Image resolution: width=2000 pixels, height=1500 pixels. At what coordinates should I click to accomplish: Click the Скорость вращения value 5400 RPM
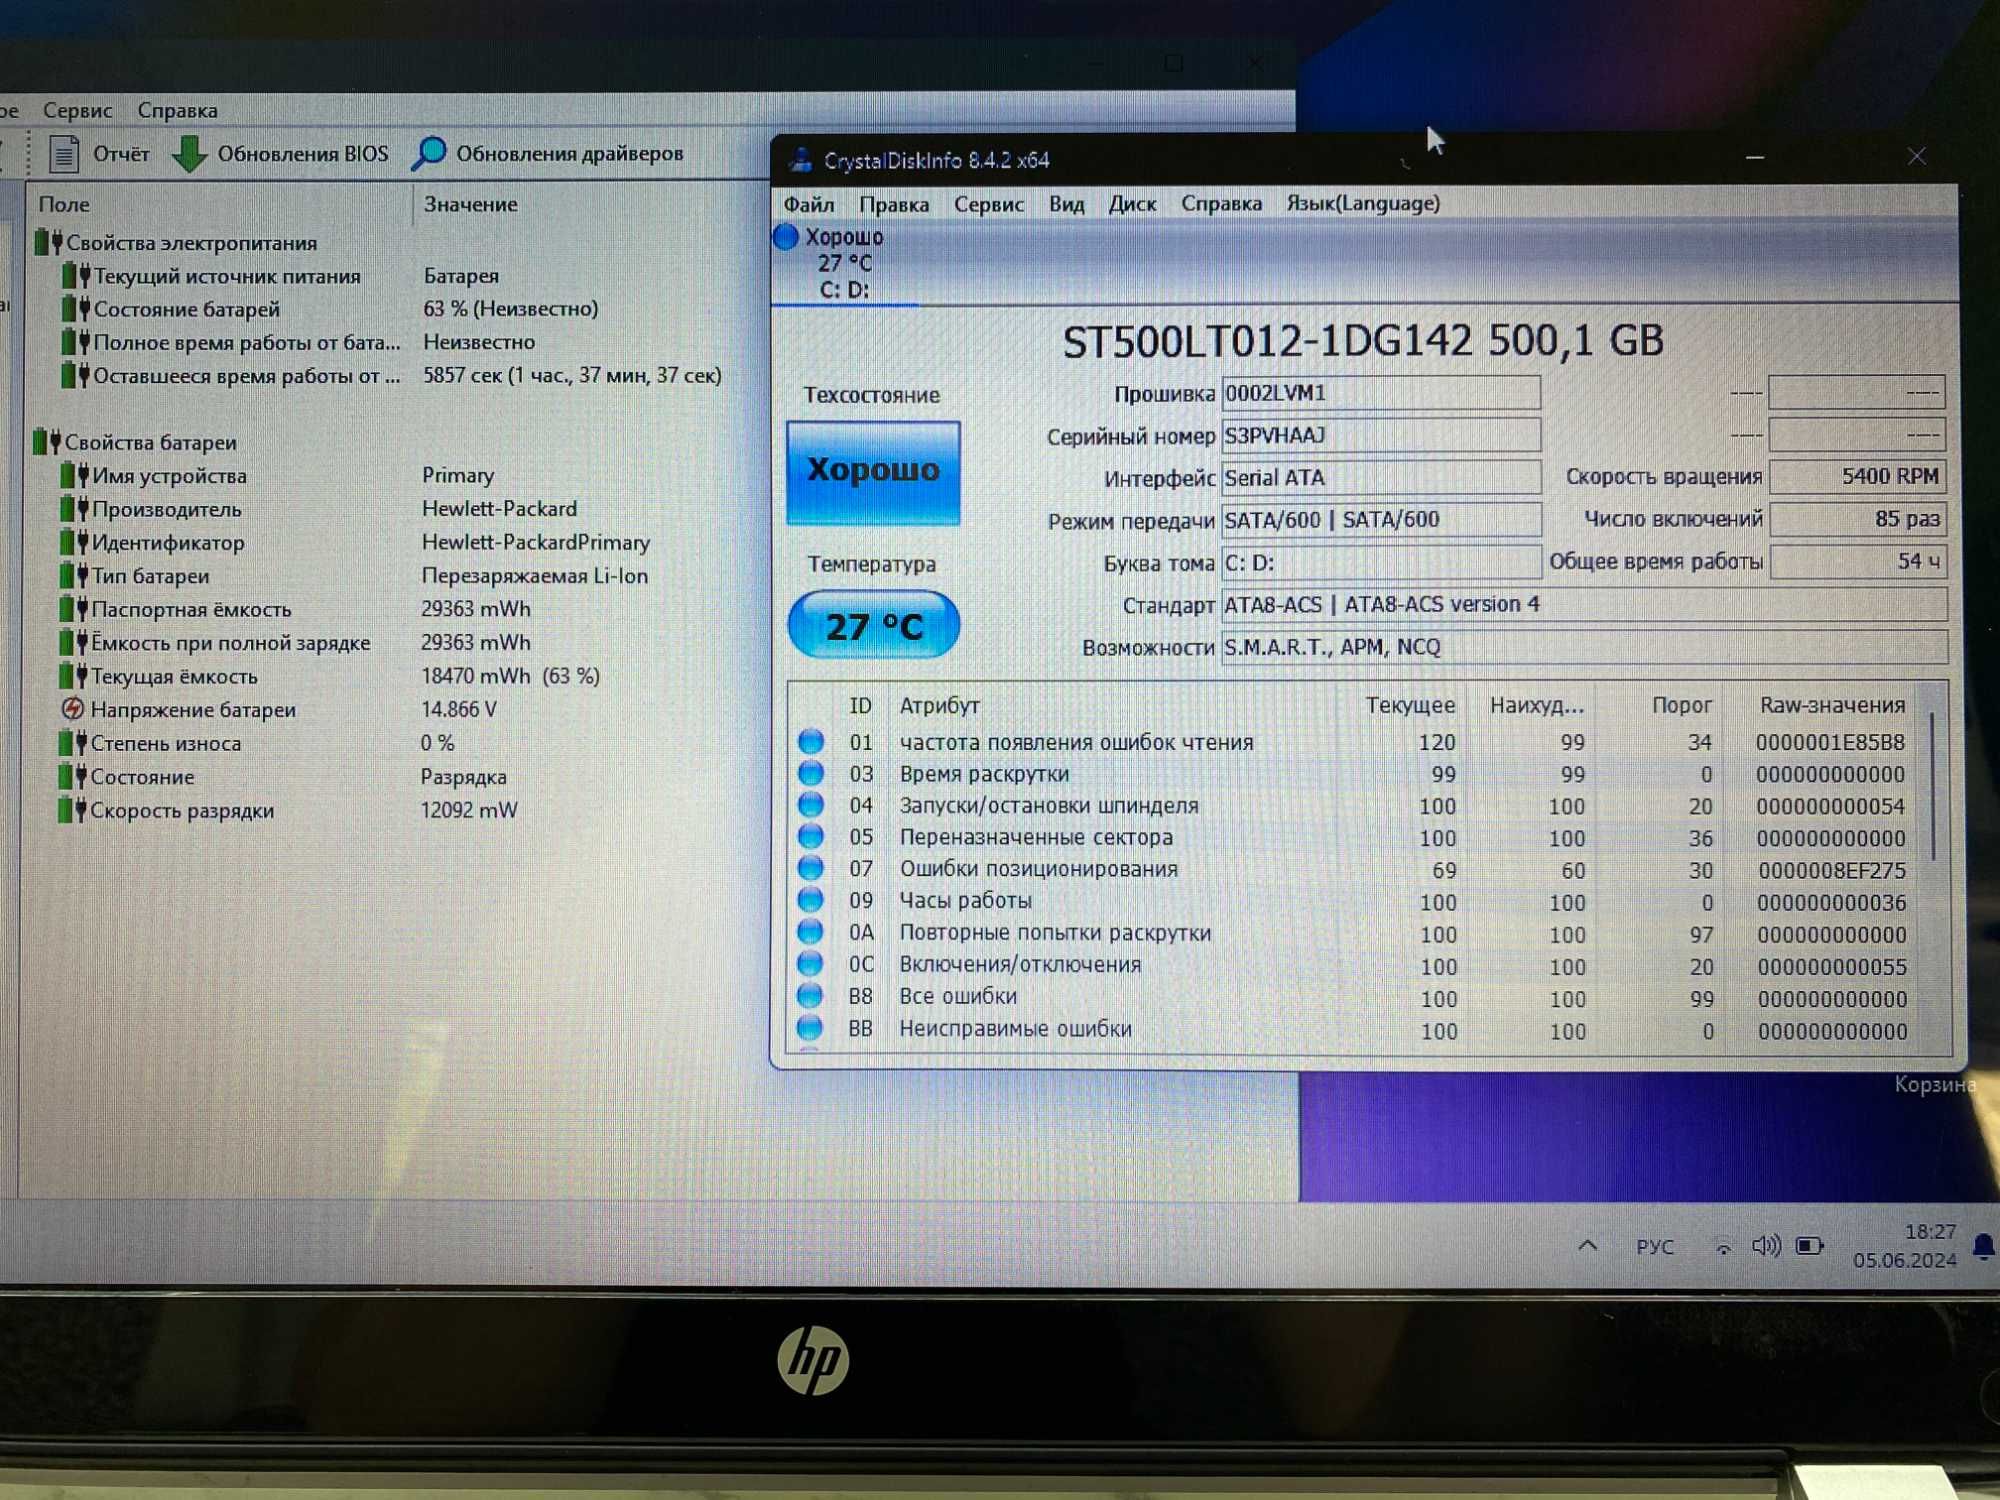pyautogui.click(x=1857, y=476)
